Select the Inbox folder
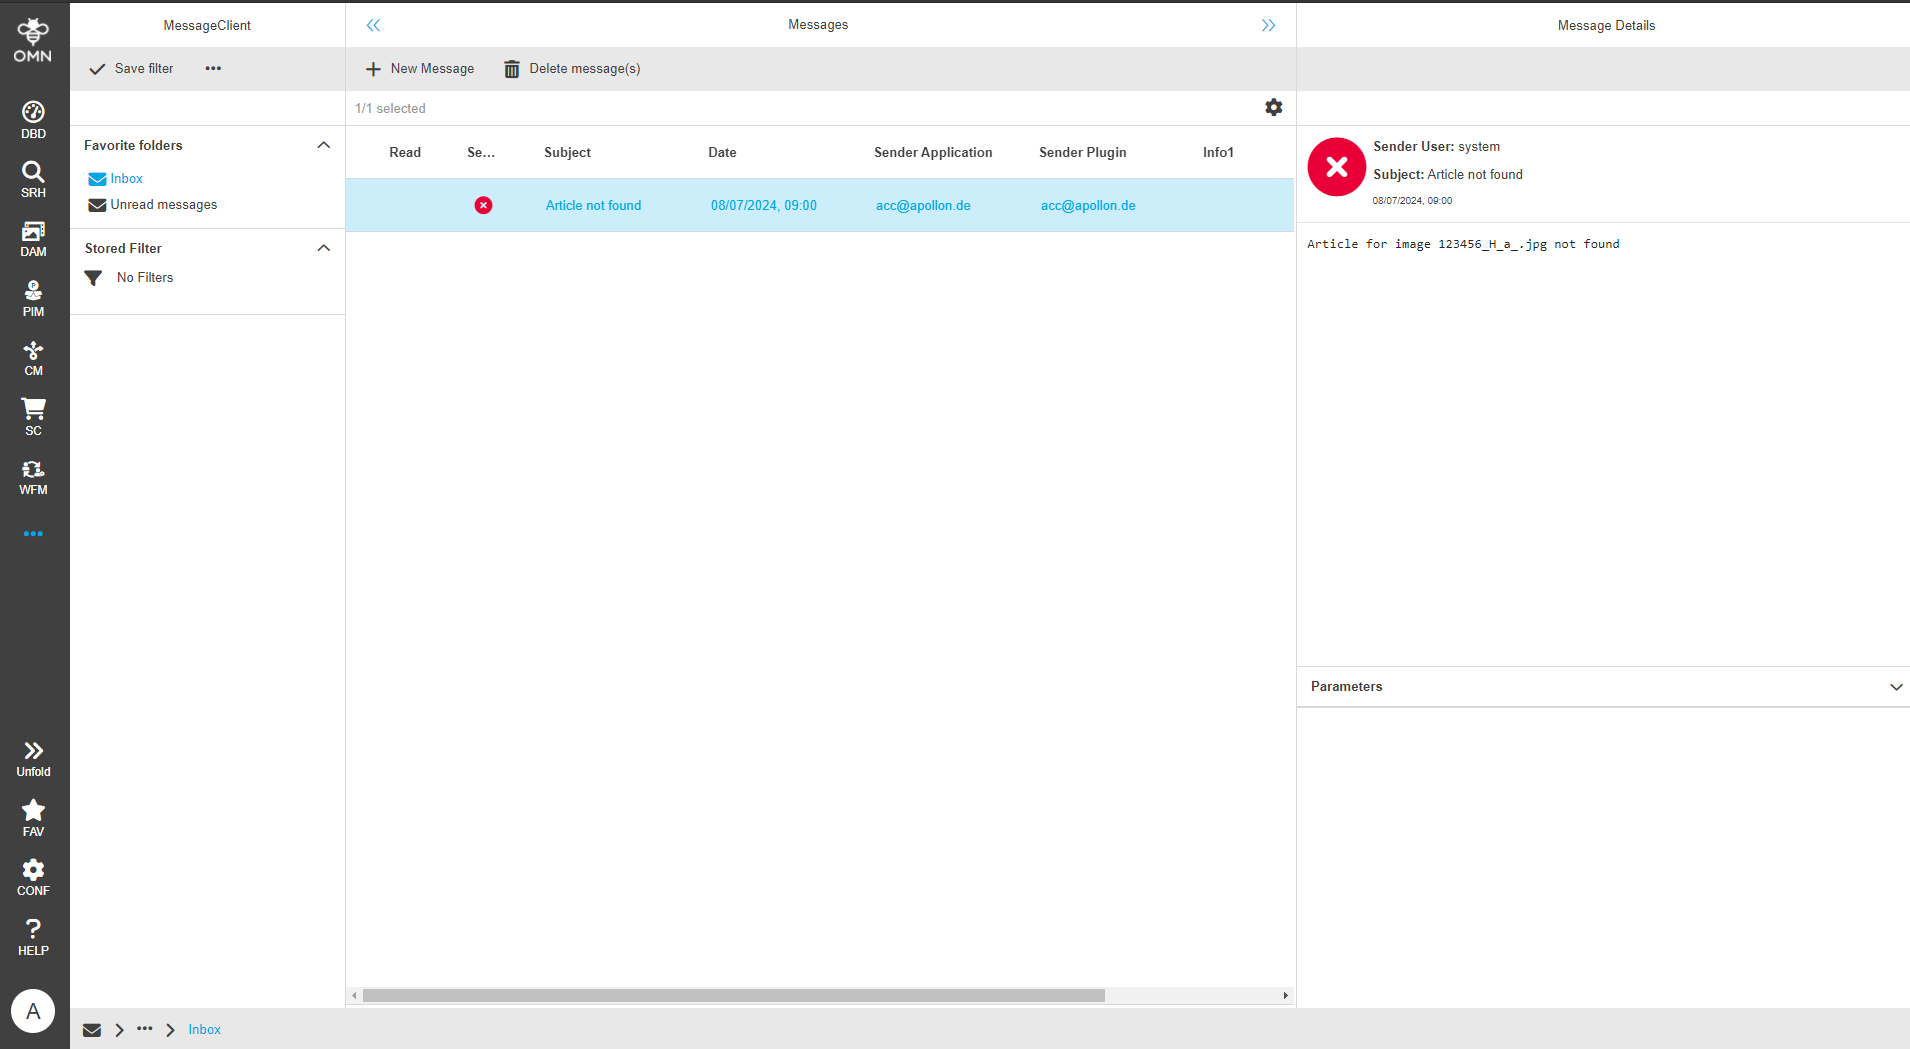 126,179
